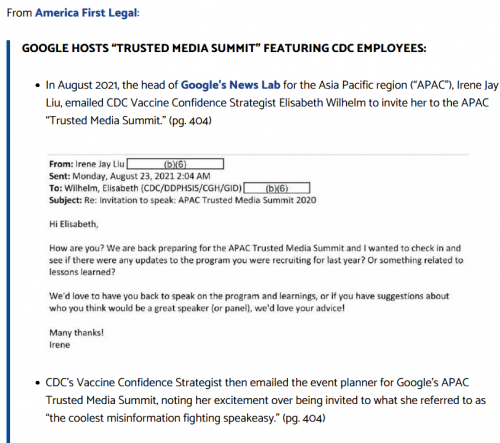Click the redacted (b)(6) box after Irene Jay Liu

175,164
